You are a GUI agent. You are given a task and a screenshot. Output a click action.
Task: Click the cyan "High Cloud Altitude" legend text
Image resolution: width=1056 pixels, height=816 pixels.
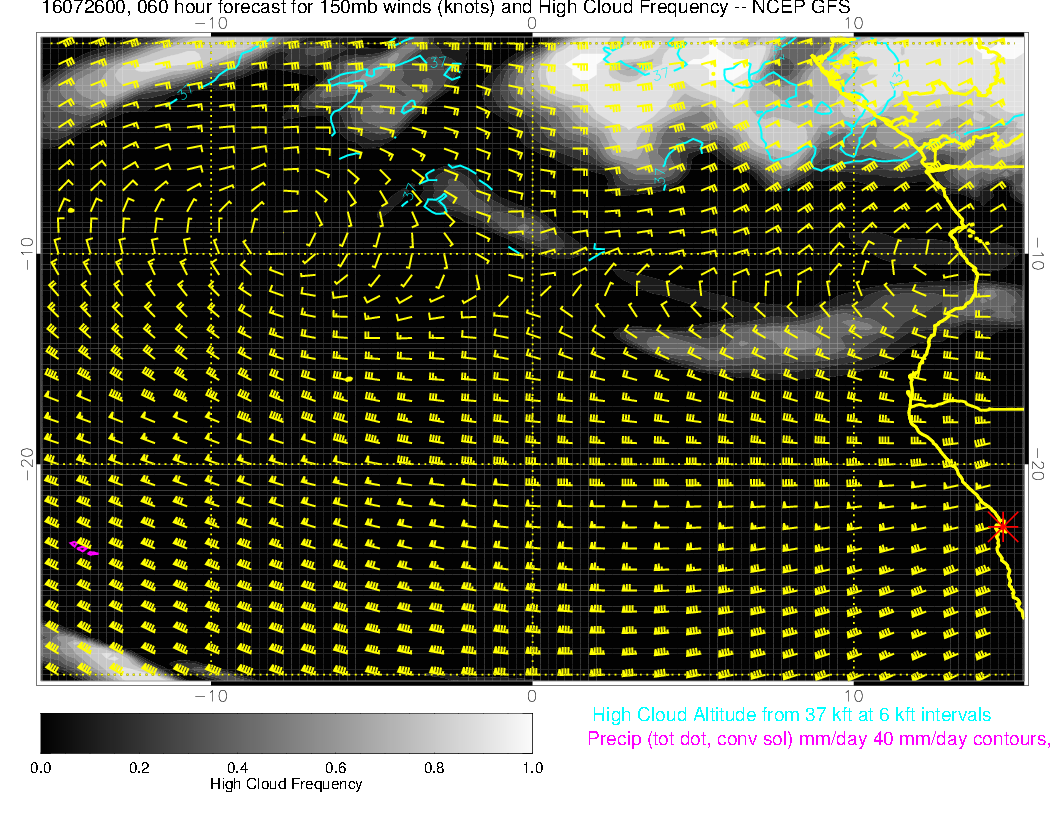791,715
